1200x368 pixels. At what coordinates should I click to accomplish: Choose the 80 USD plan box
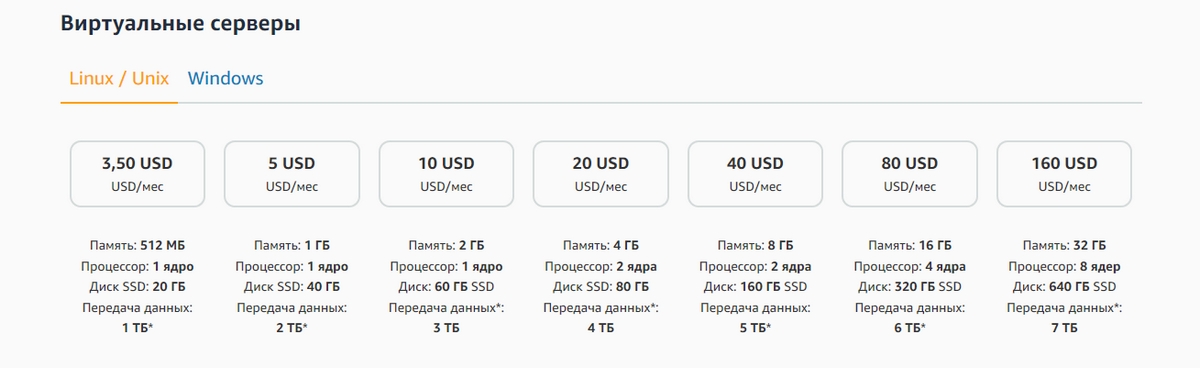[909, 174]
